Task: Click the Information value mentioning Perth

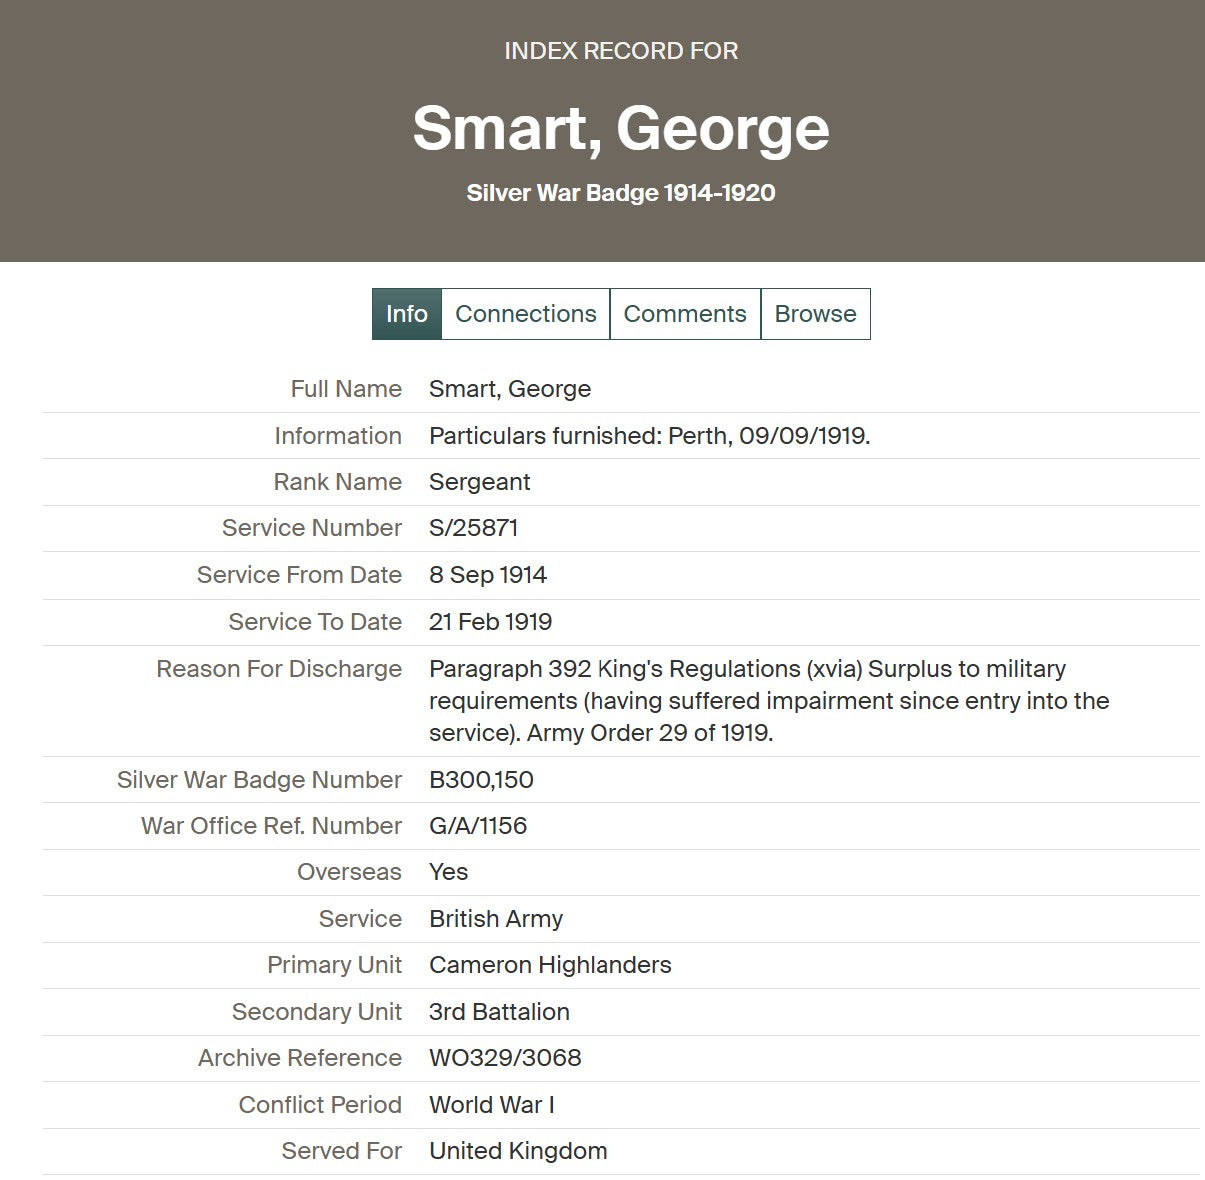Action: [650, 436]
